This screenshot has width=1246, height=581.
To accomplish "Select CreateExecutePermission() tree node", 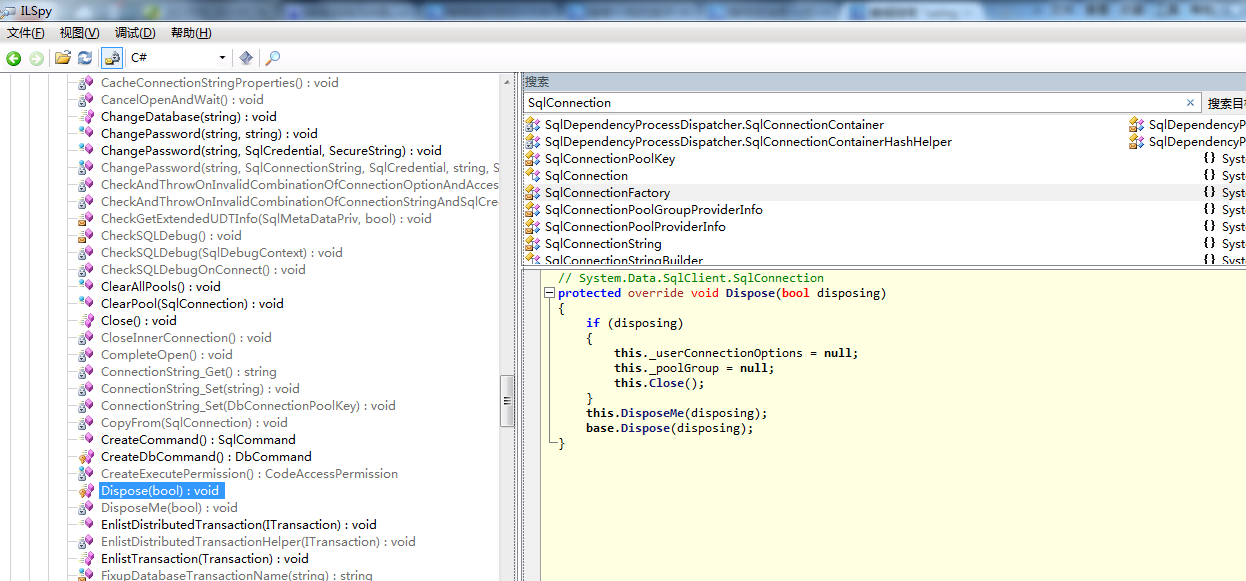I will click(x=250, y=474).
